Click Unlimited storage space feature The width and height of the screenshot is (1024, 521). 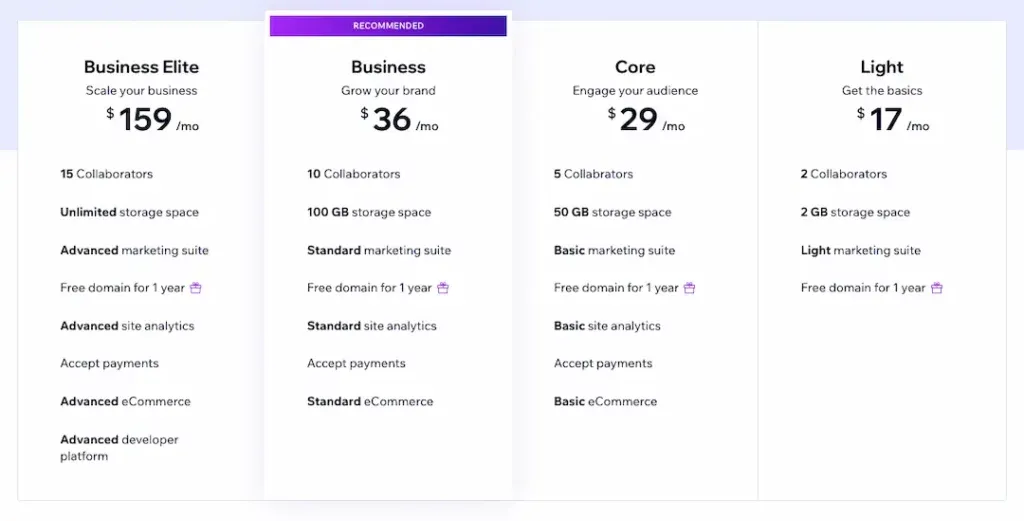tap(129, 212)
